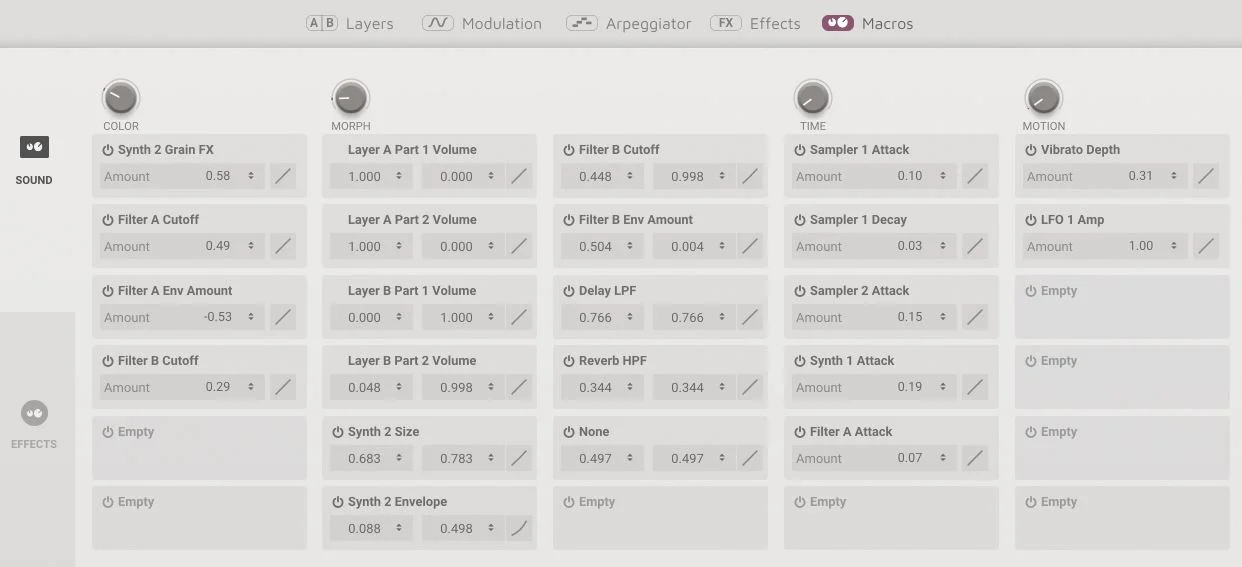Open curve shape for MORPH Filter B Cutoff
This screenshot has width=1242, height=567.
click(x=750, y=176)
